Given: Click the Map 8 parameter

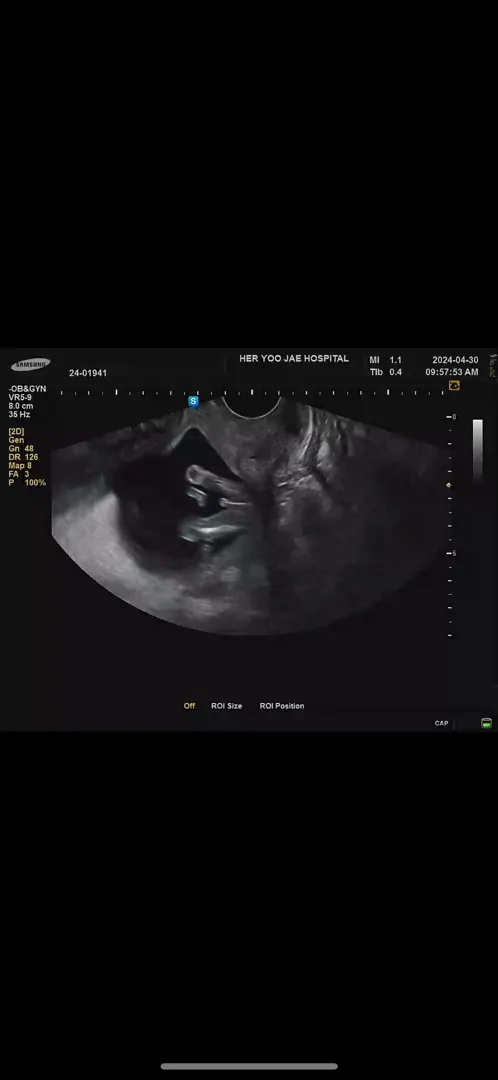Looking at the screenshot, I should (21, 466).
